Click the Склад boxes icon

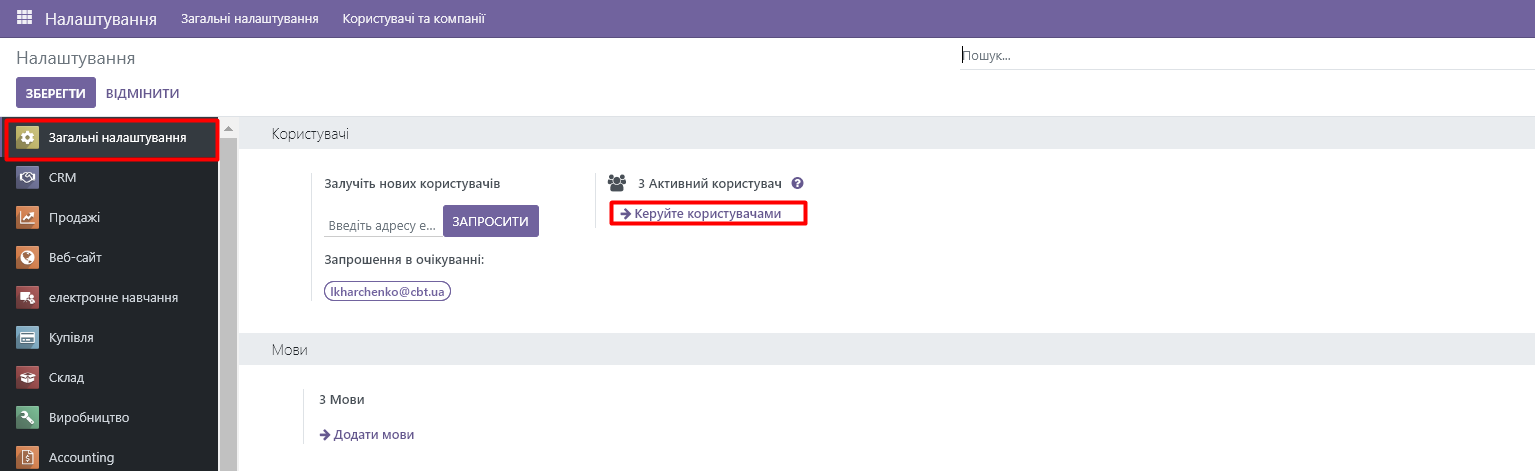(x=28, y=378)
